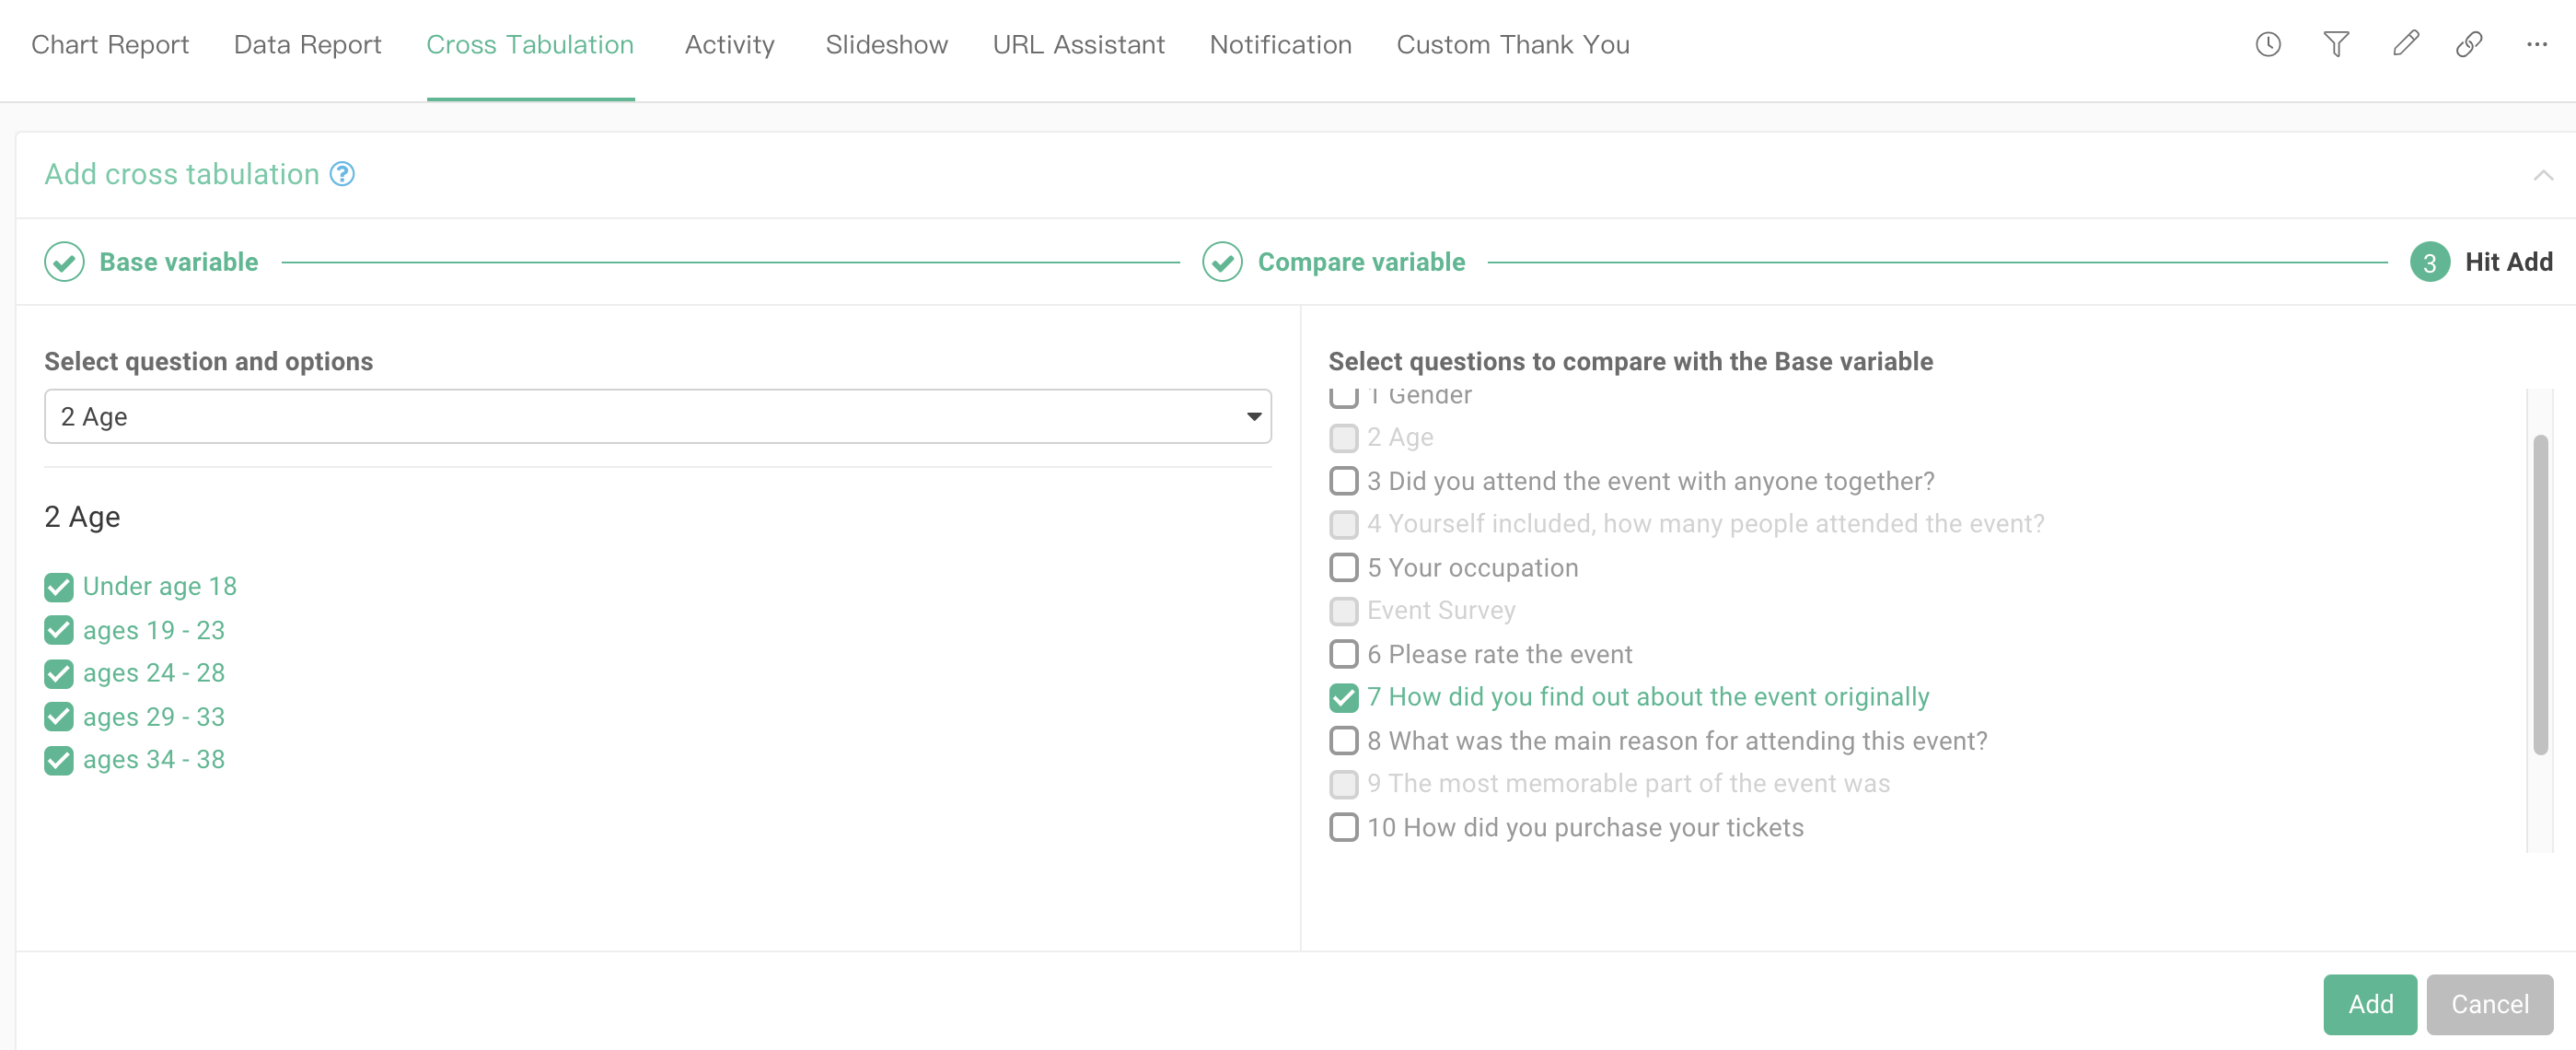The width and height of the screenshot is (2576, 1050).
Task: Click the Base variable step checkmark
Action: 64,262
